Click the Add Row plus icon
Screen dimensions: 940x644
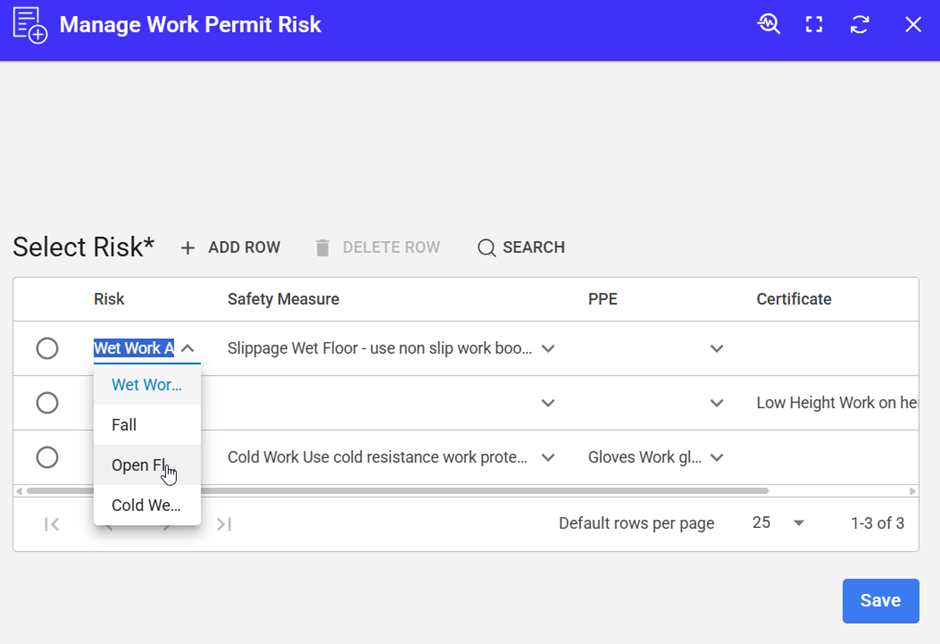coord(188,248)
